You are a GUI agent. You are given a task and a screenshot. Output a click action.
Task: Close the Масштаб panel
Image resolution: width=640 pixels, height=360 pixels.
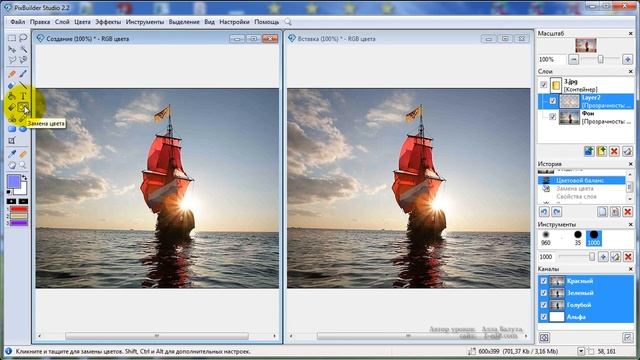coord(631,33)
